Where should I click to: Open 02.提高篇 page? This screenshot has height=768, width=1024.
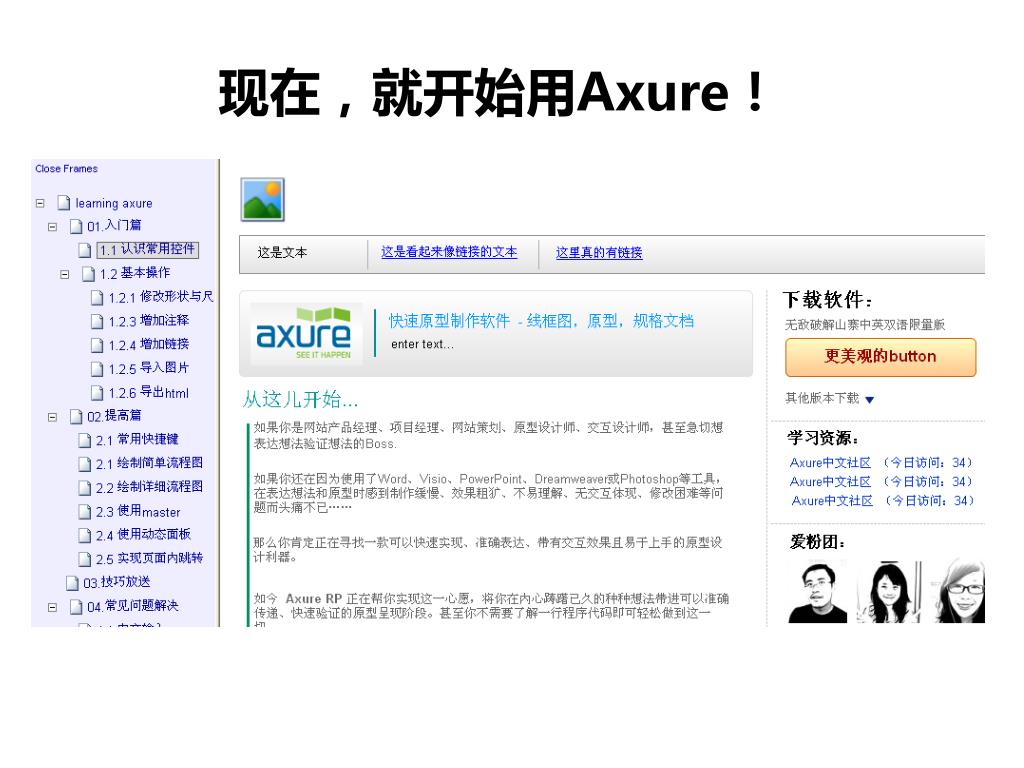(x=114, y=416)
